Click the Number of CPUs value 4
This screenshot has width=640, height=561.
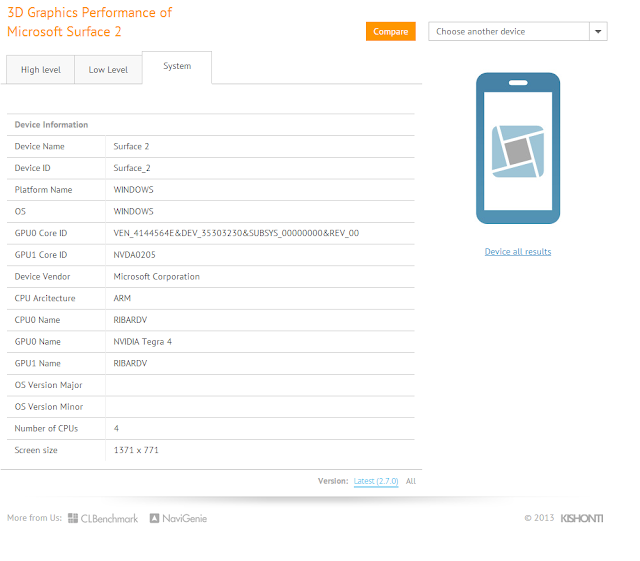[116, 428]
